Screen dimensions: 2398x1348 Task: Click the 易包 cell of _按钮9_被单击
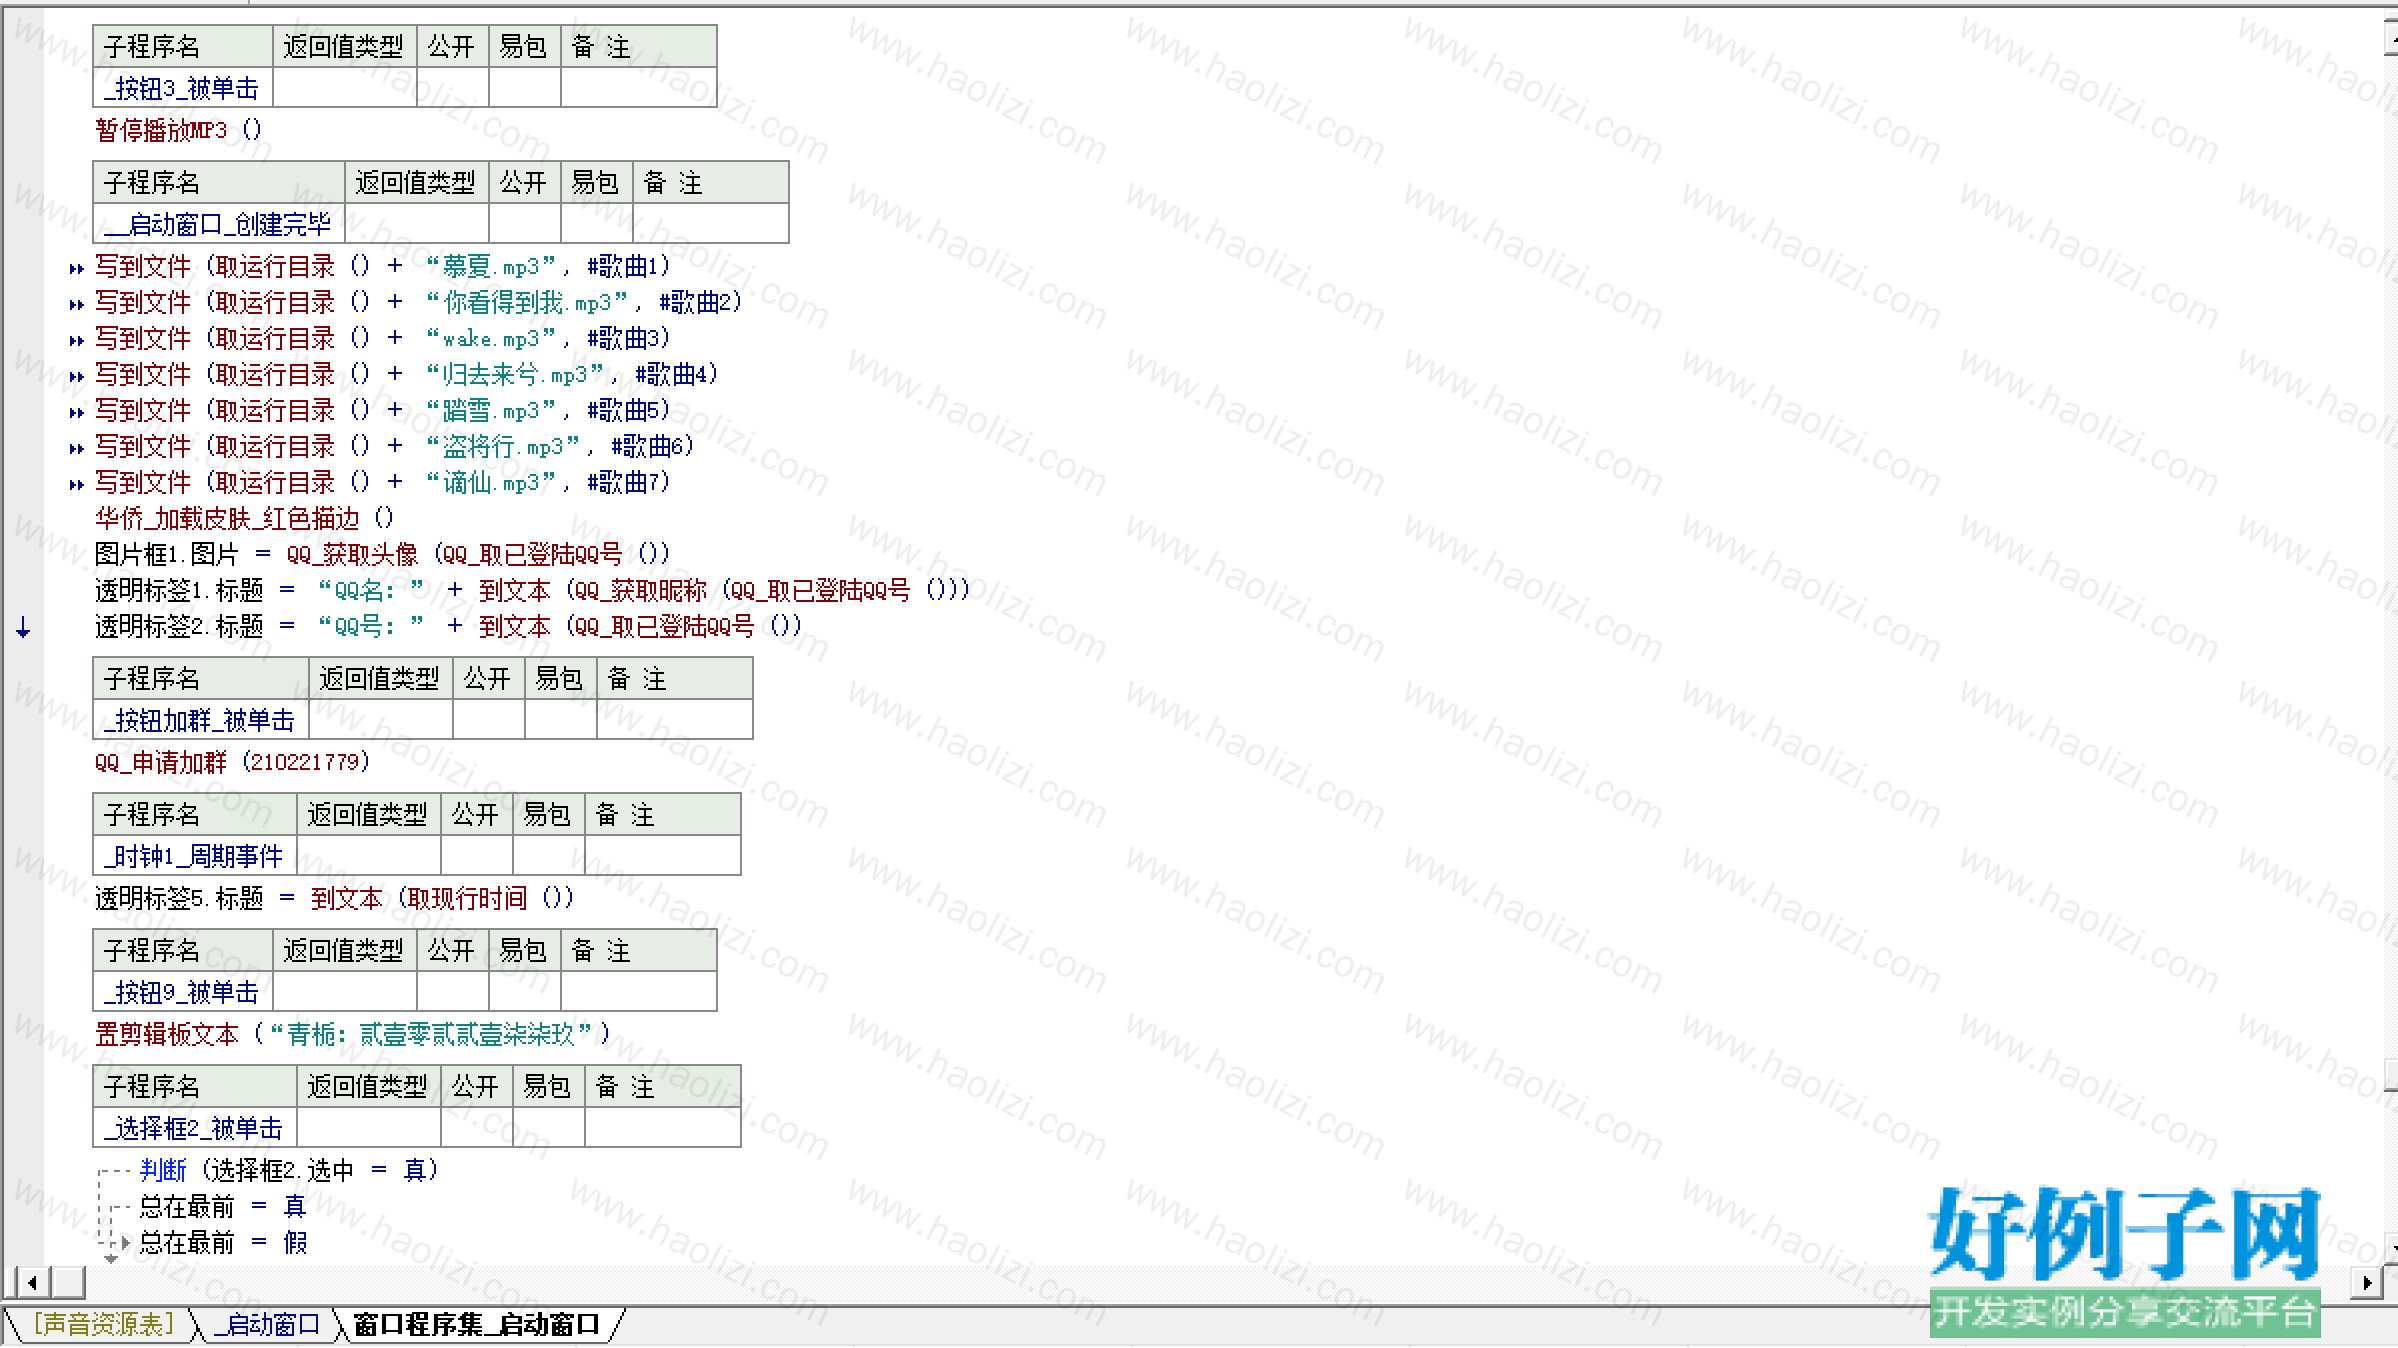525,992
